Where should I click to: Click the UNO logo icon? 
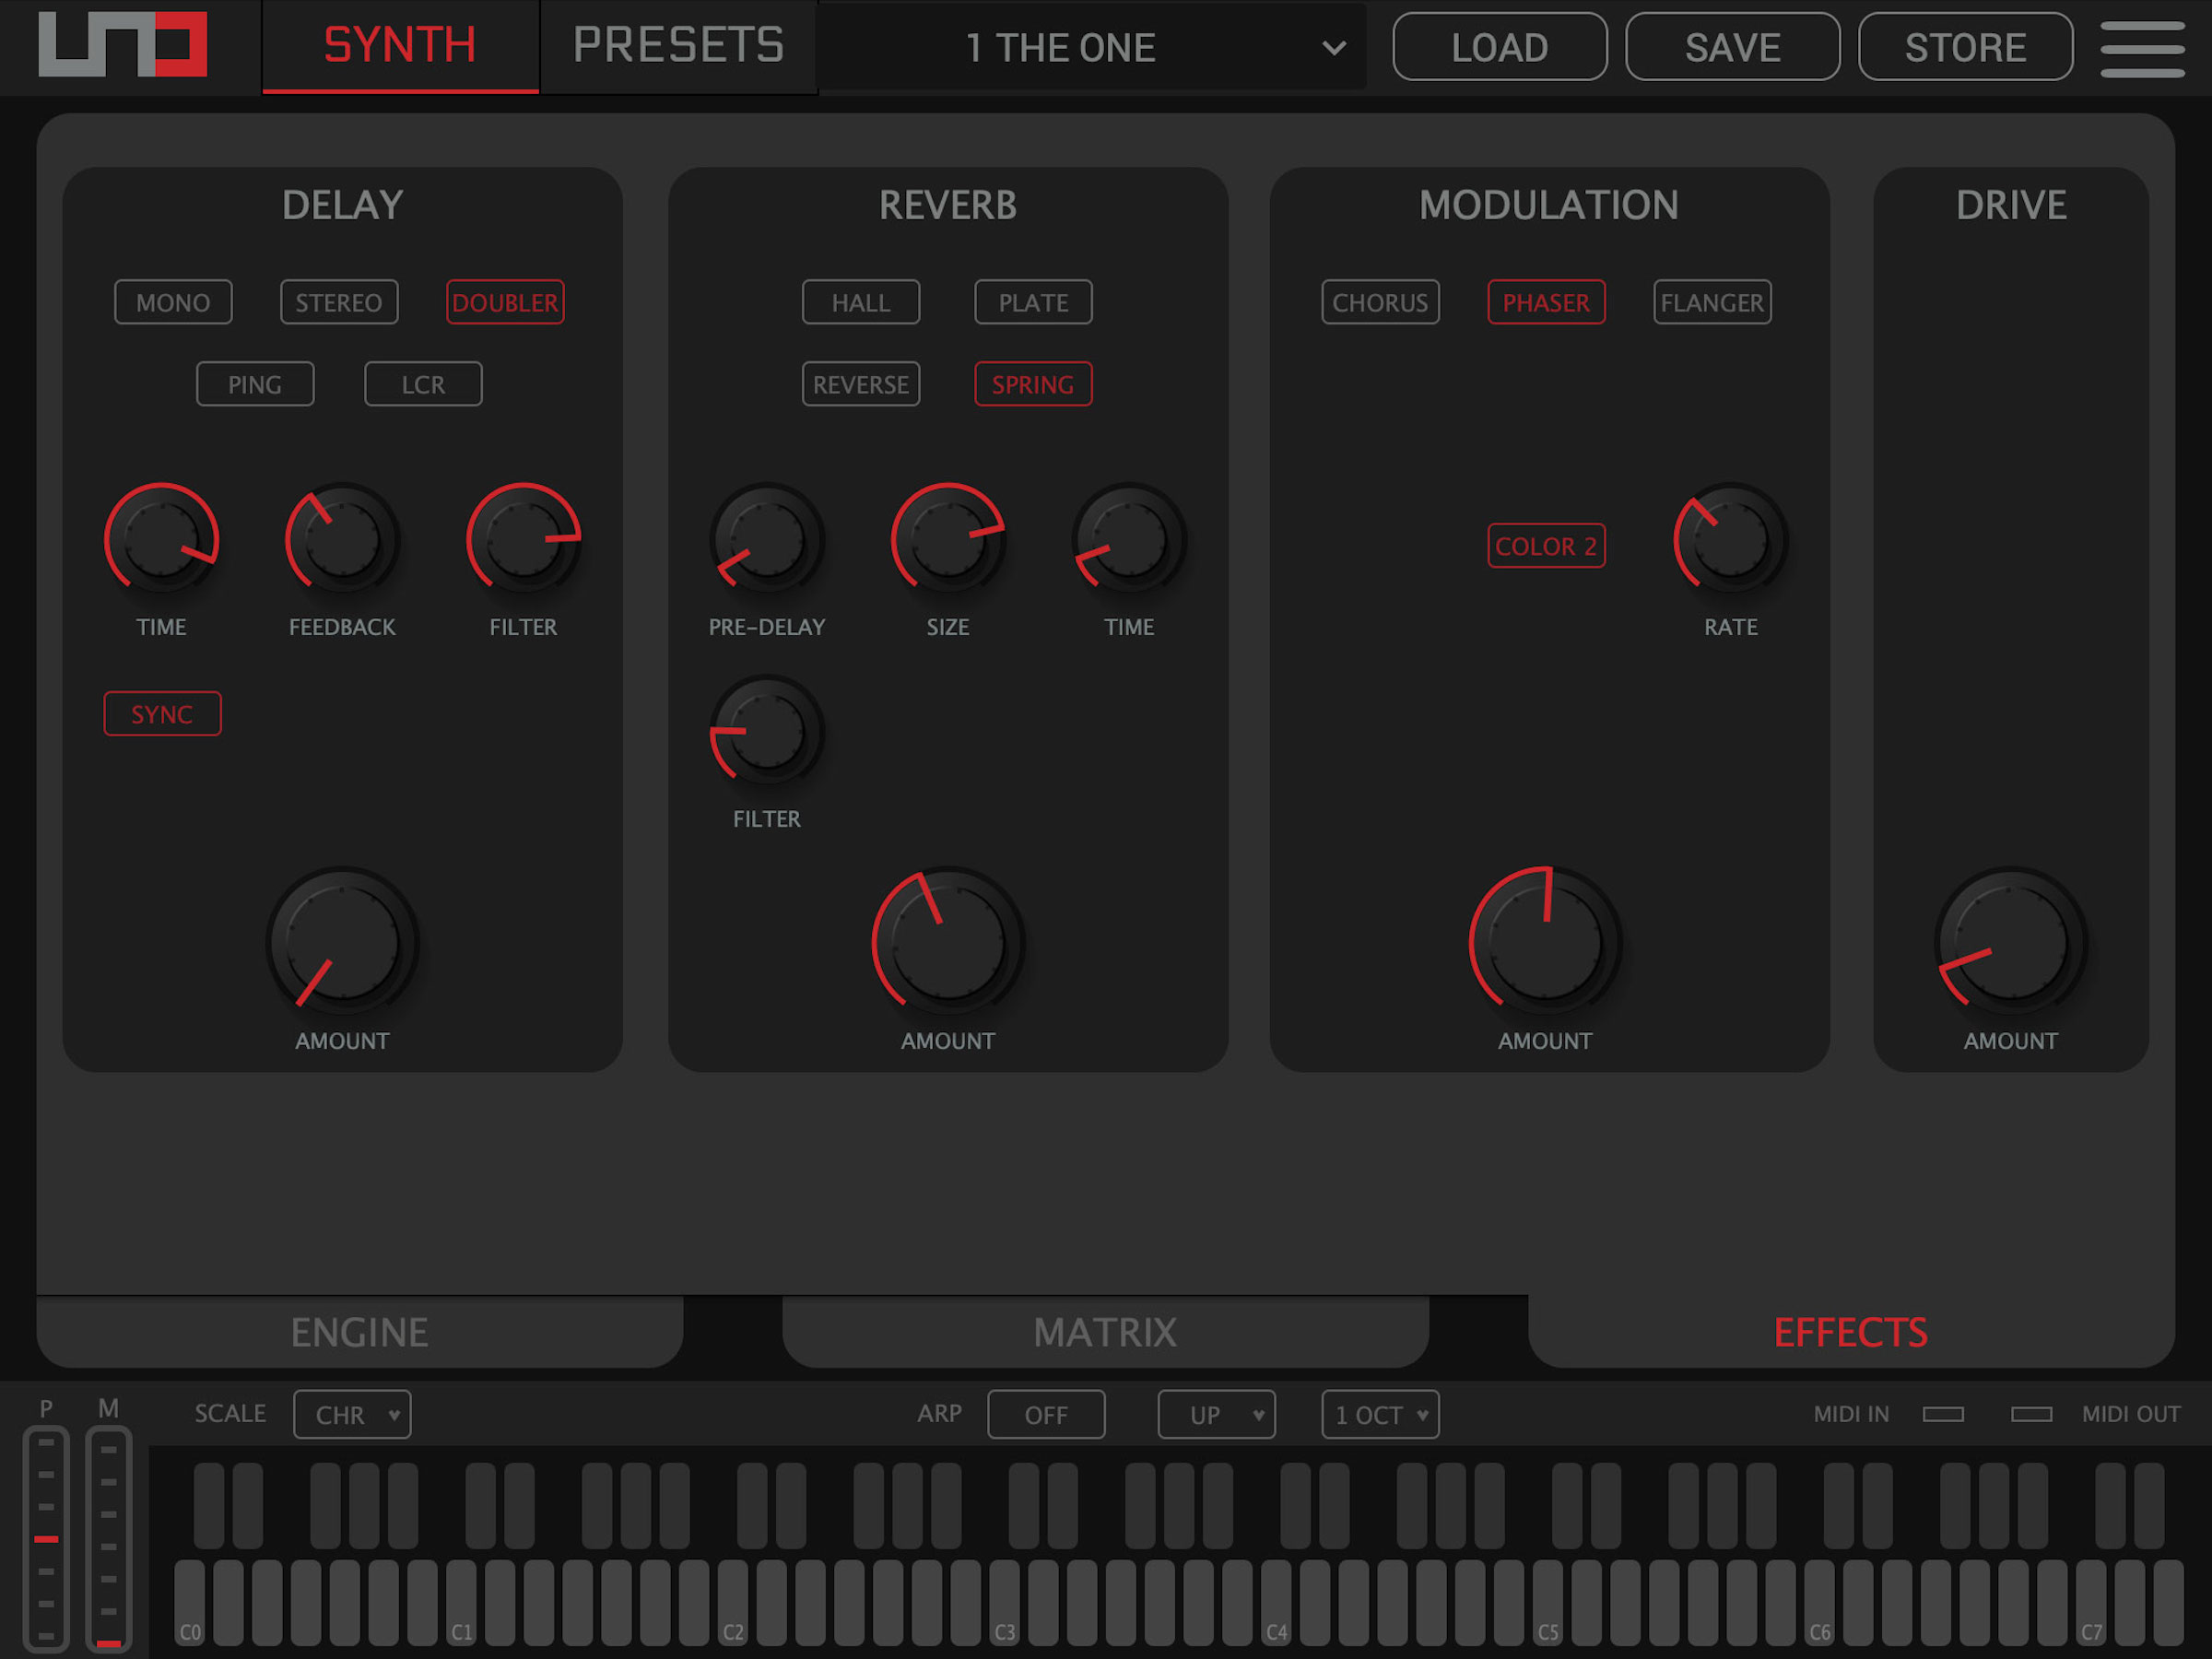click(122, 45)
